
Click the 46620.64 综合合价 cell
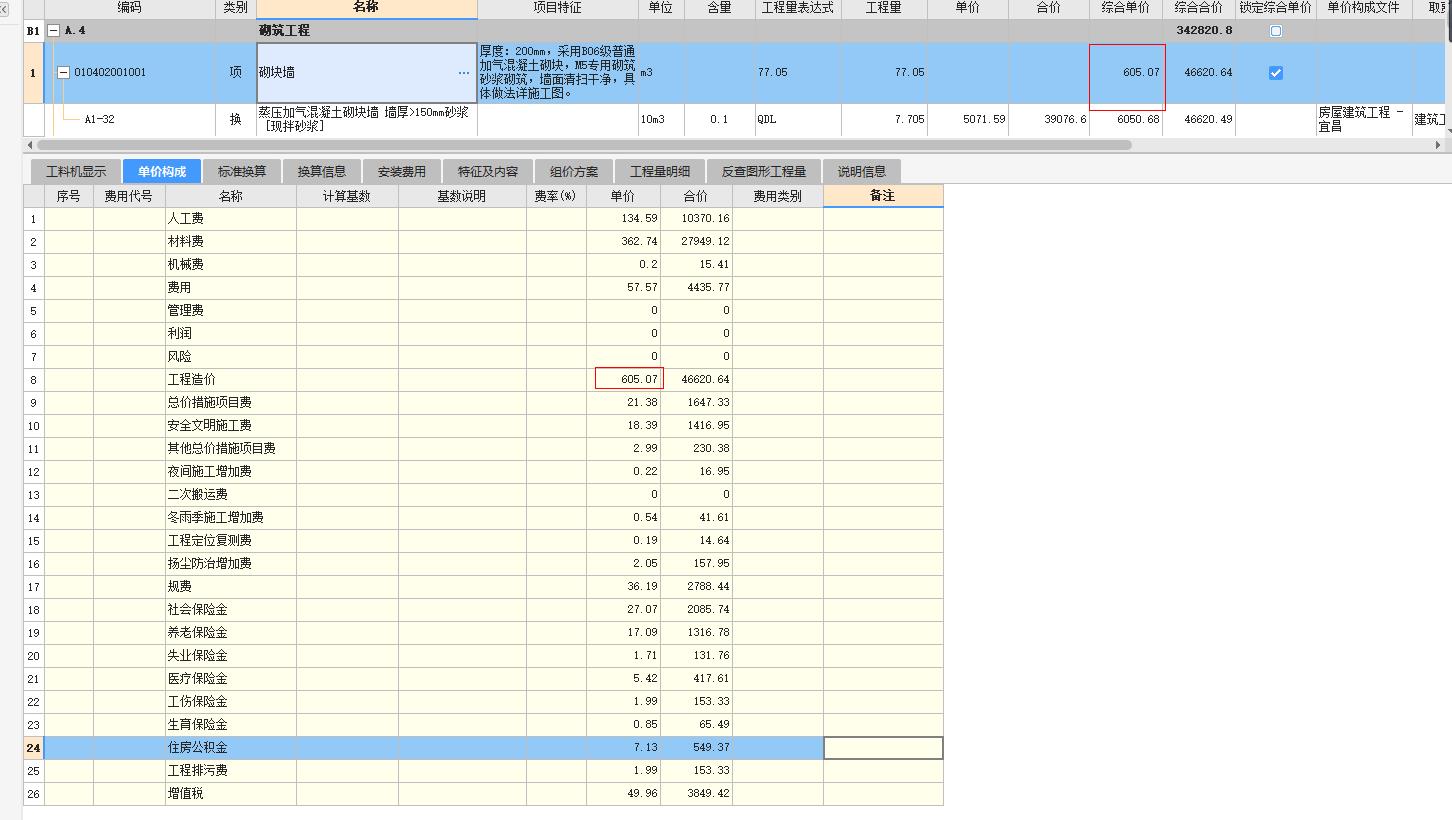(1199, 73)
